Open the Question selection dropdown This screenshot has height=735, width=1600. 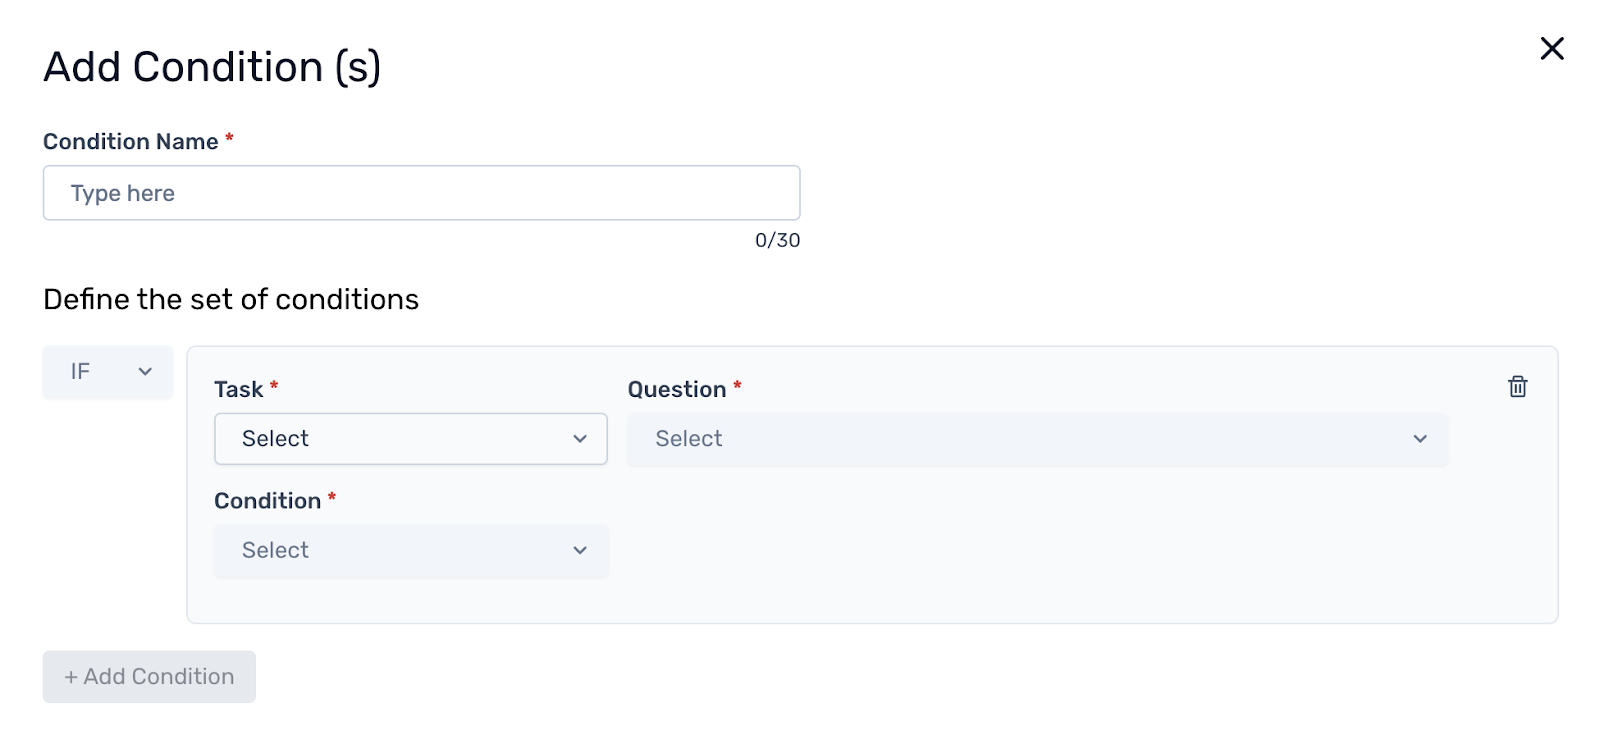pyautogui.click(x=1037, y=439)
